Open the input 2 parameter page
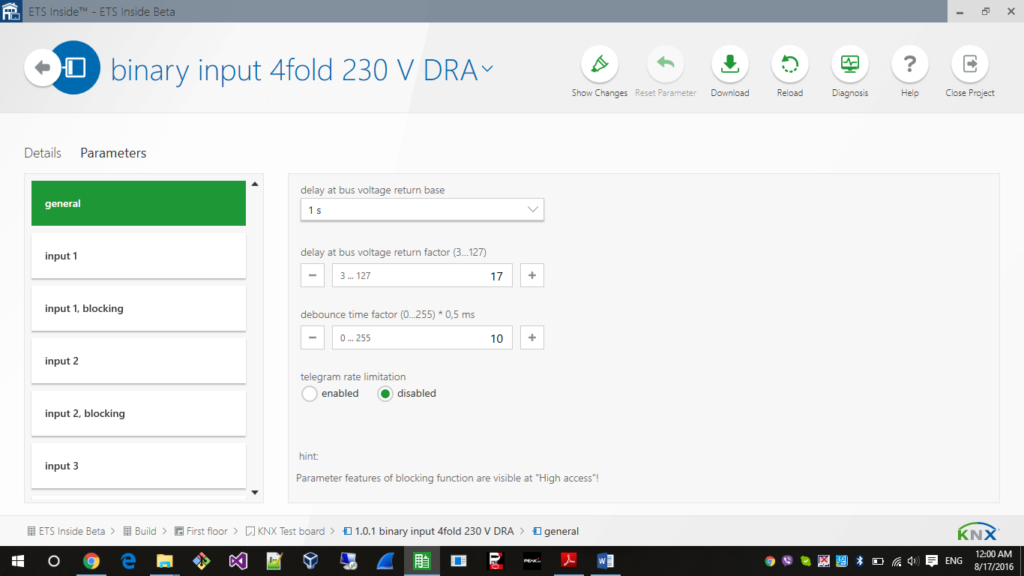This screenshot has height=576, width=1024. click(x=138, y=360)
